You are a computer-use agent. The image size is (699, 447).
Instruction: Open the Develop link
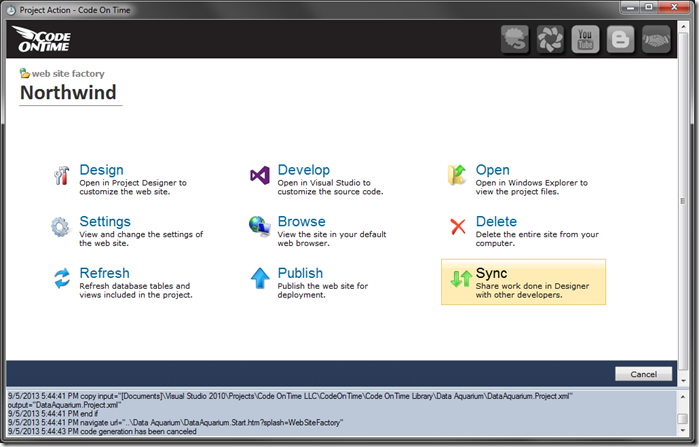(x=304, y=170)
